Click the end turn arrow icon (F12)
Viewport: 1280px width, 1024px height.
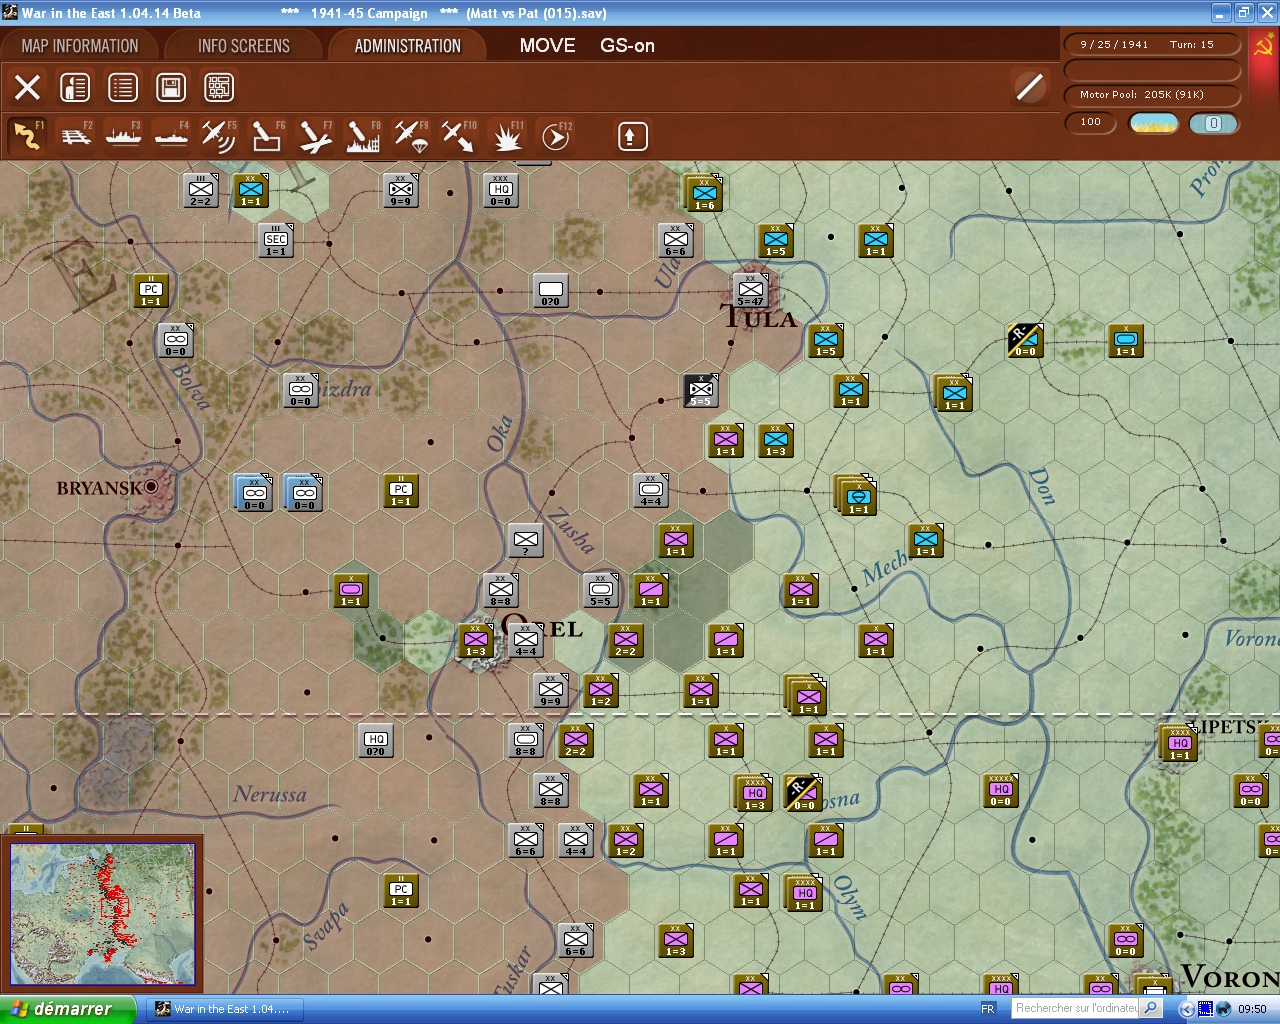pos(555,136)
